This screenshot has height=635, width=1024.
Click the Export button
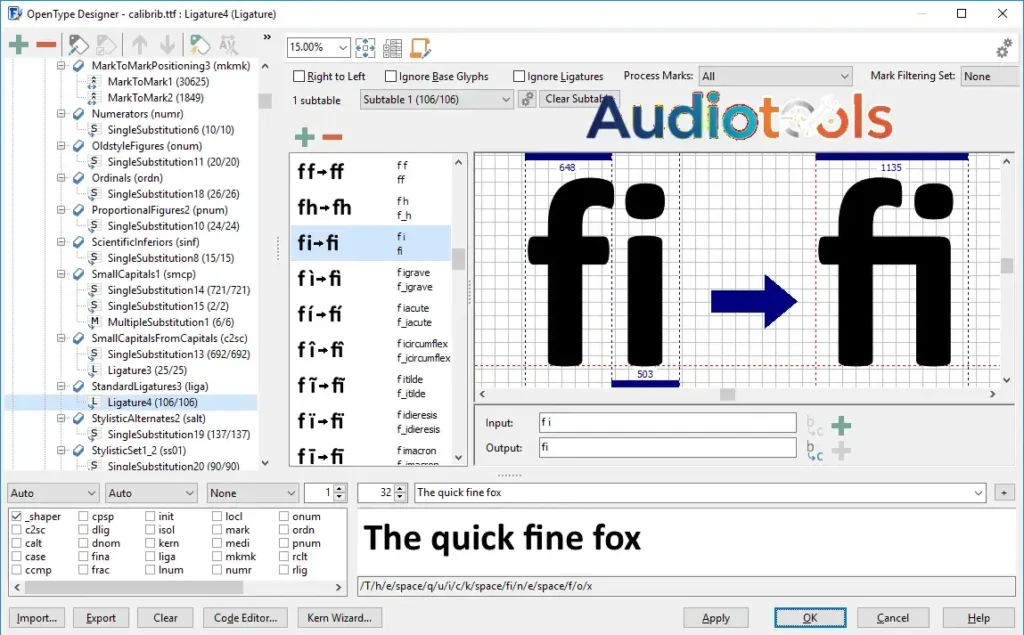[x=101, y=617]
